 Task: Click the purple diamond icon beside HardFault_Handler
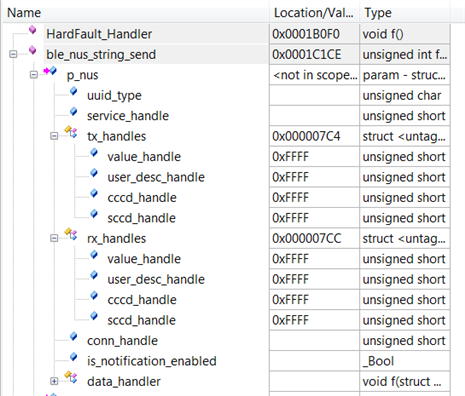32,30
